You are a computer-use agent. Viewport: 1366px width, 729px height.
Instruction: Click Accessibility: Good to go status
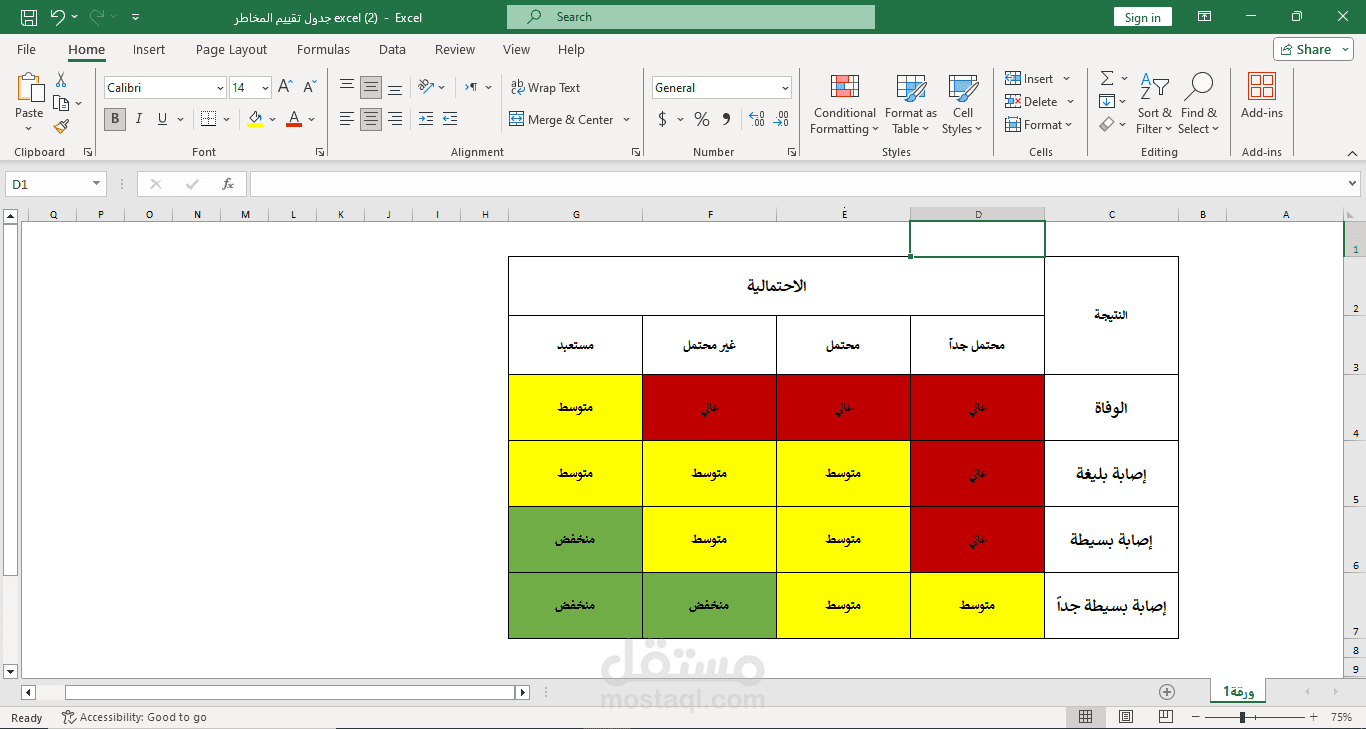pyautogui.click(x=134, y=717)
